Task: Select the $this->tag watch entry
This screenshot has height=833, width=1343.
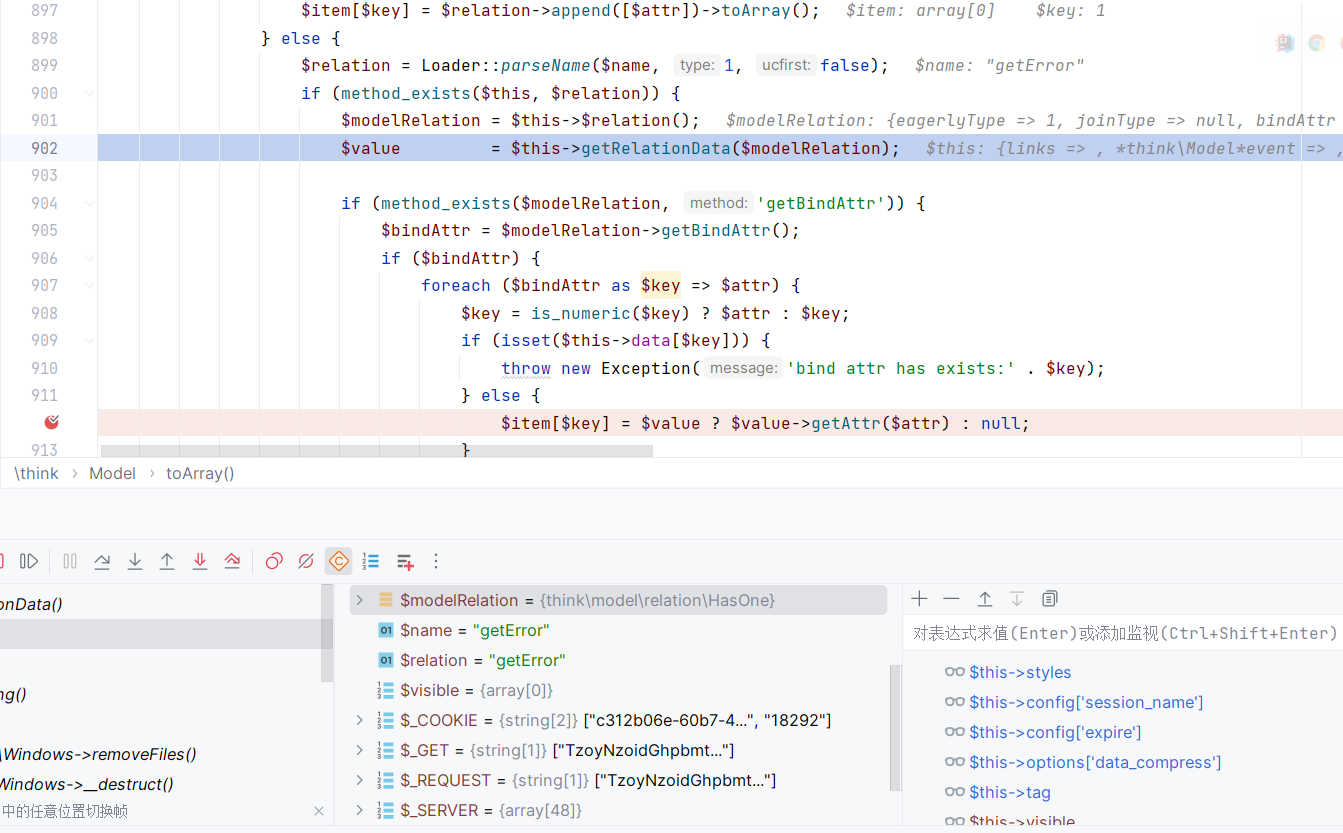Action: pyautogui.click(x=1010, y=792)
